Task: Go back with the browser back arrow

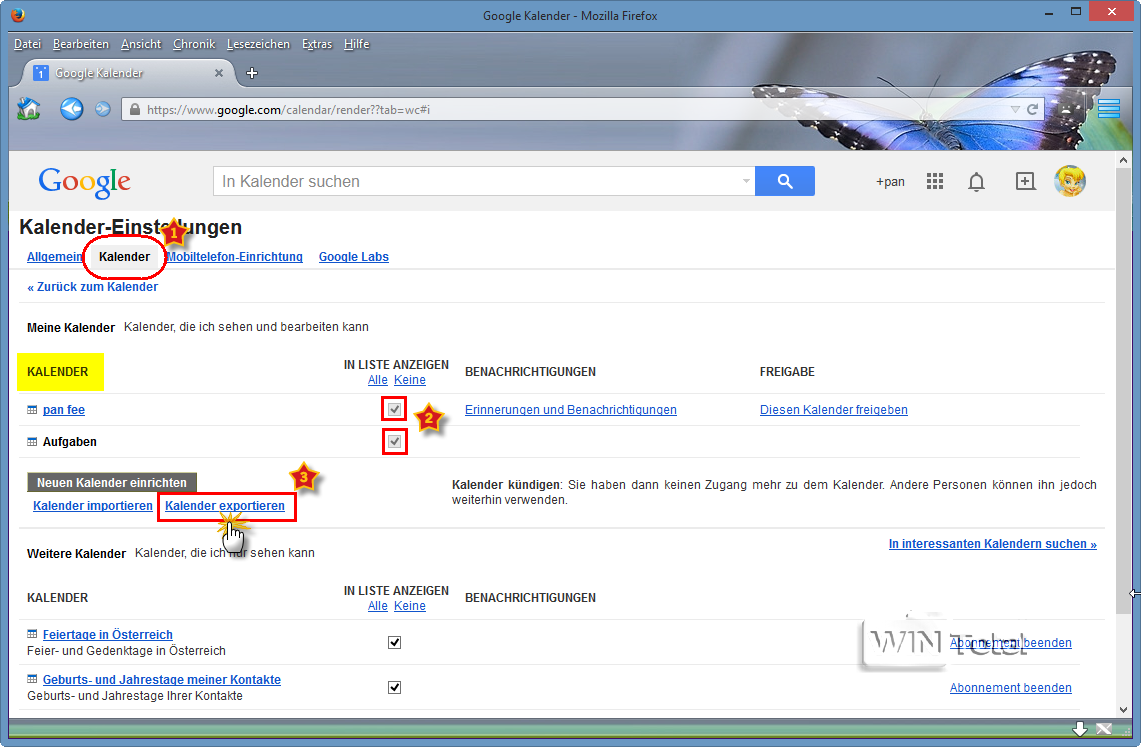Action: click(x=71, y=109)
